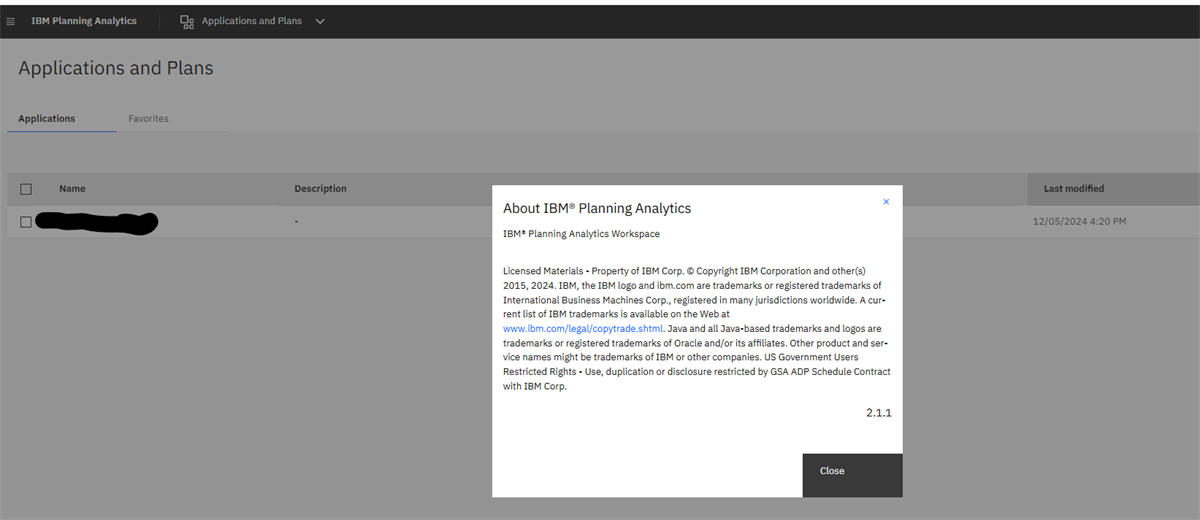Image resolution: width=1200 pixels, height=520 pixels.
Task: Click the Description column header
Action: (320, 188)
